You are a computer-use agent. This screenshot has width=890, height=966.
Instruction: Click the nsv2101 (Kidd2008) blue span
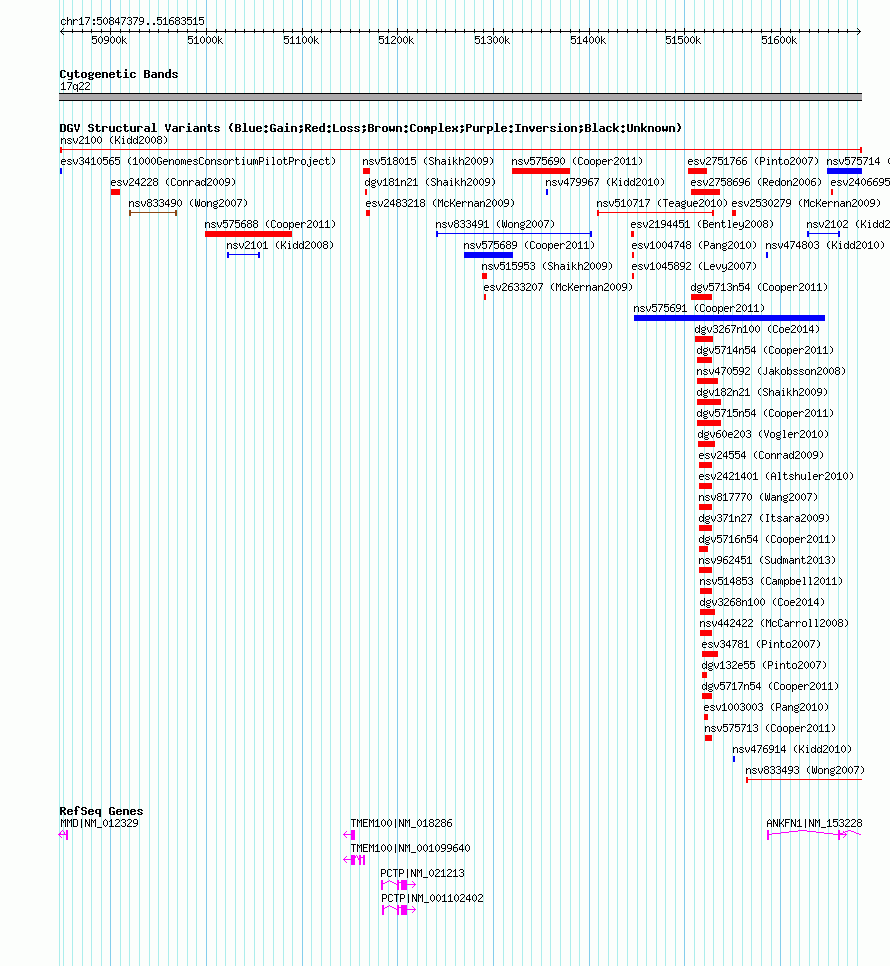(243, 255)
